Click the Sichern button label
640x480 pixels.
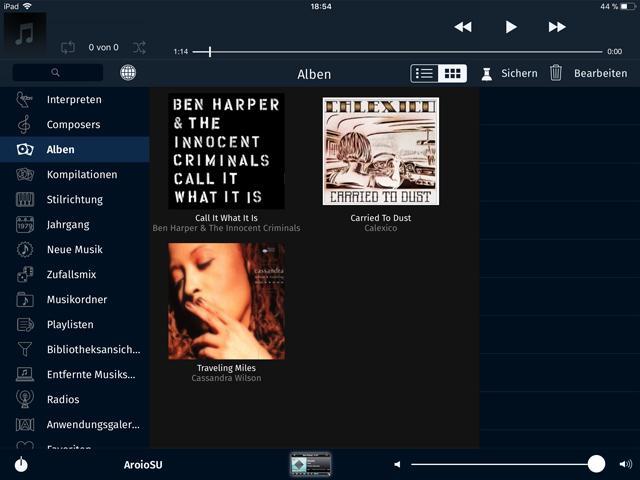(x=519, y=73)
